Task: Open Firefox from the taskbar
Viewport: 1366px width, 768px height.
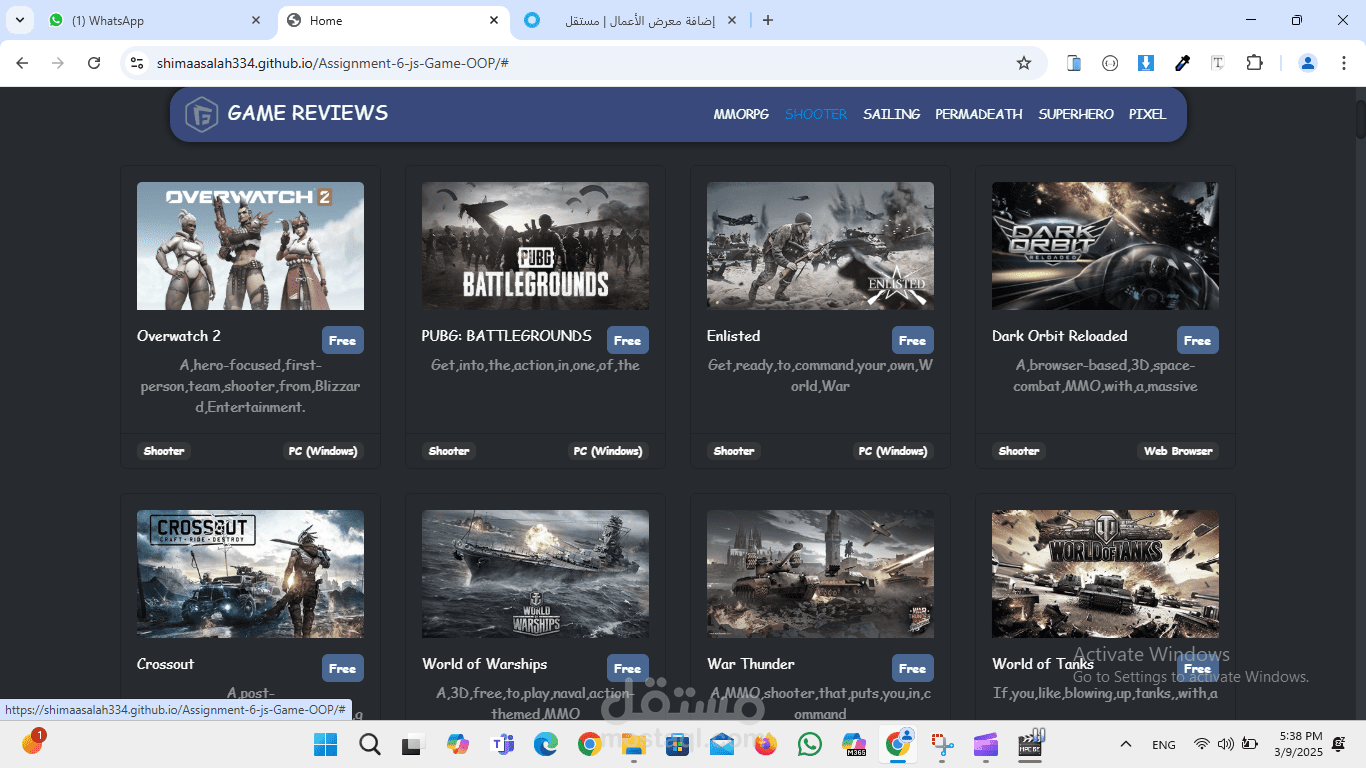Action: [766, 744]
